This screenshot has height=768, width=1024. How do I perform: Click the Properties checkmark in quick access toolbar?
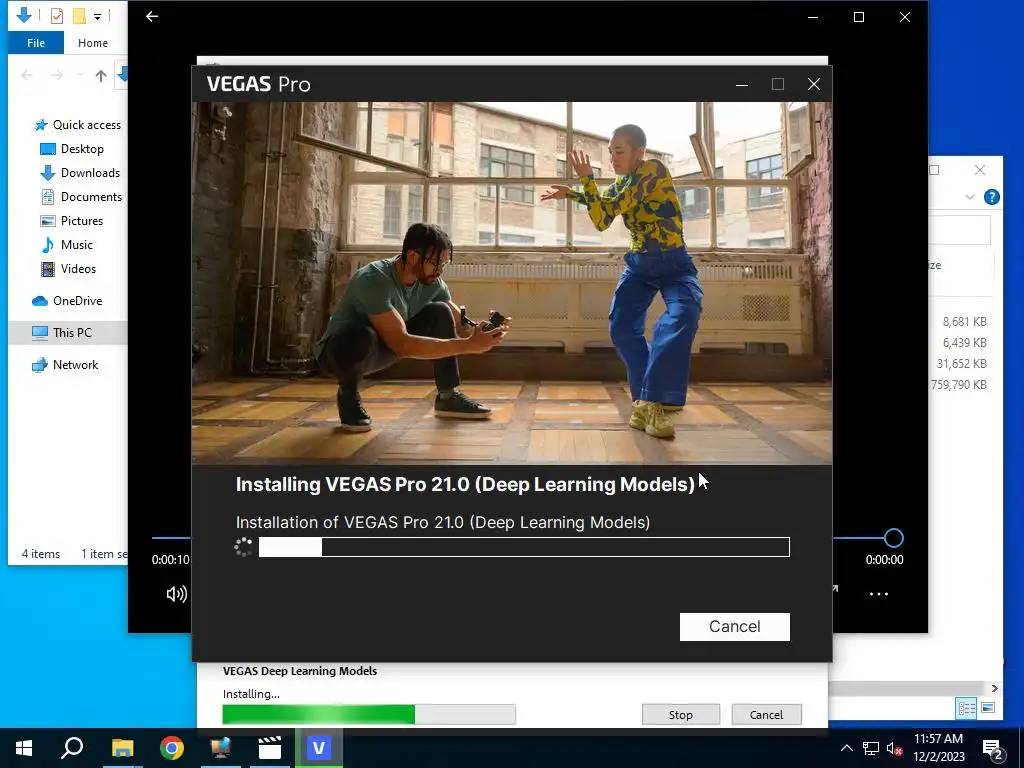pos(57,16)
